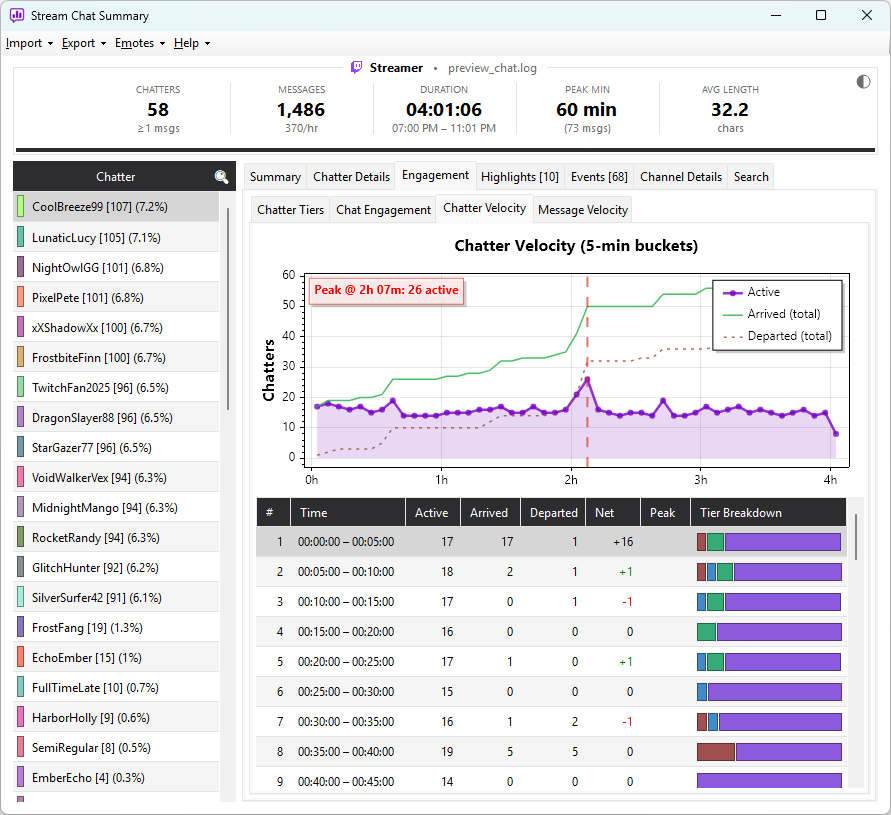
Task: Select chatter MidnightMango [94]
Action: point(116,508)
